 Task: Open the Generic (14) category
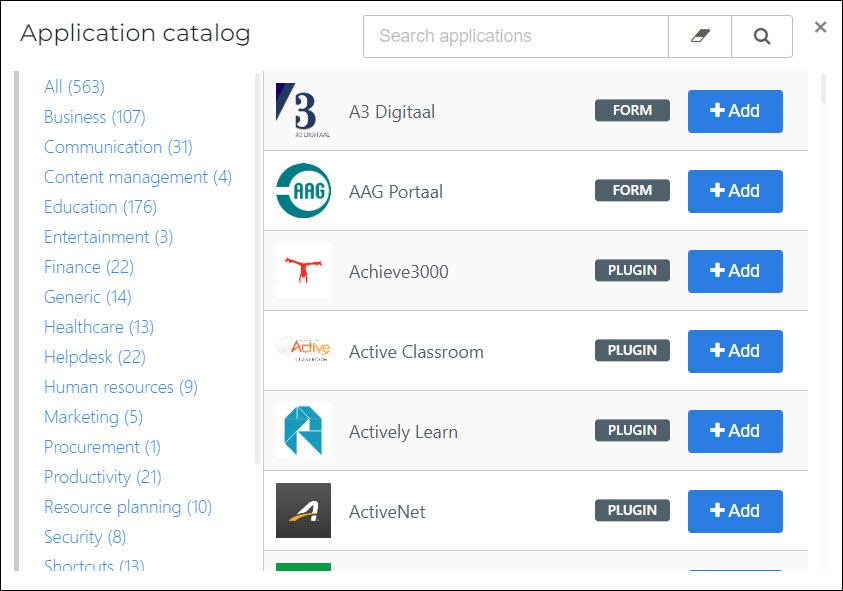88,297
